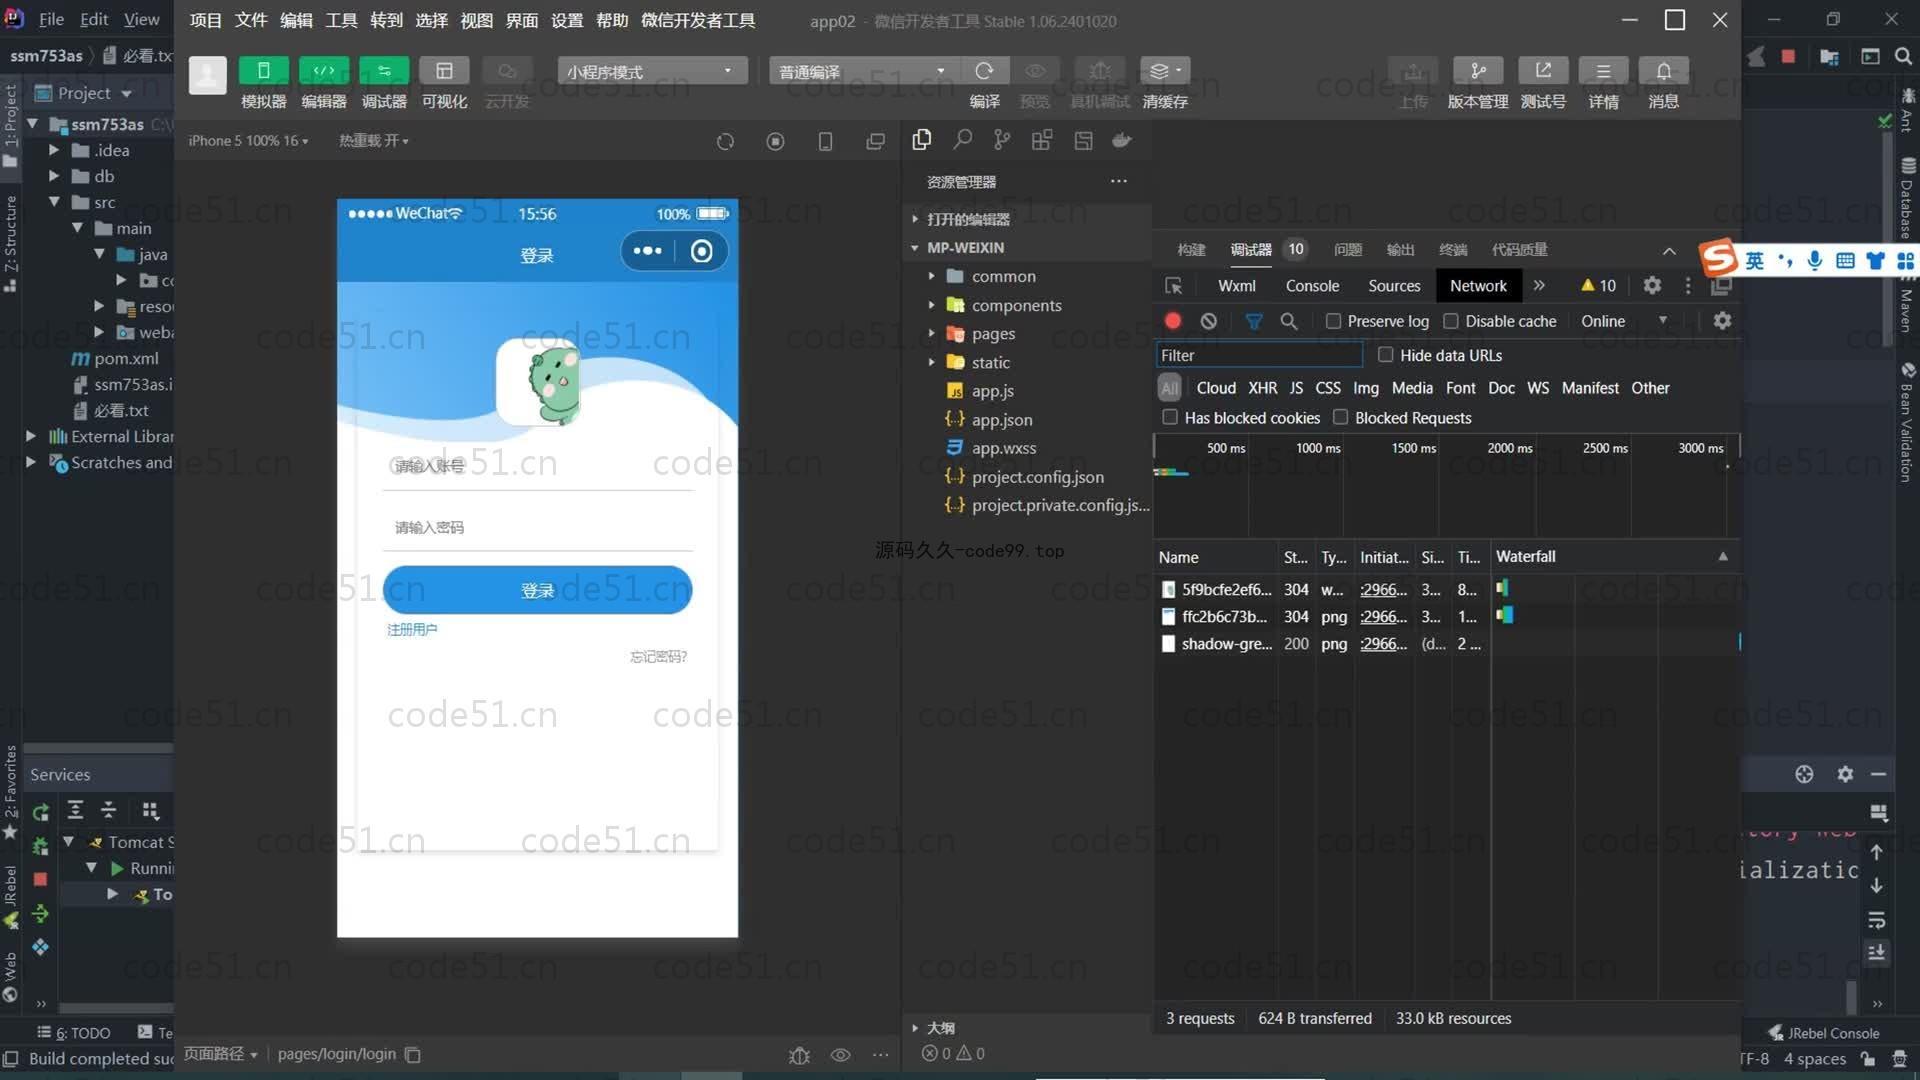Open version management (版本管理) icon
This screenshot has height=1080, width=1920.
tap(1478, 71)
